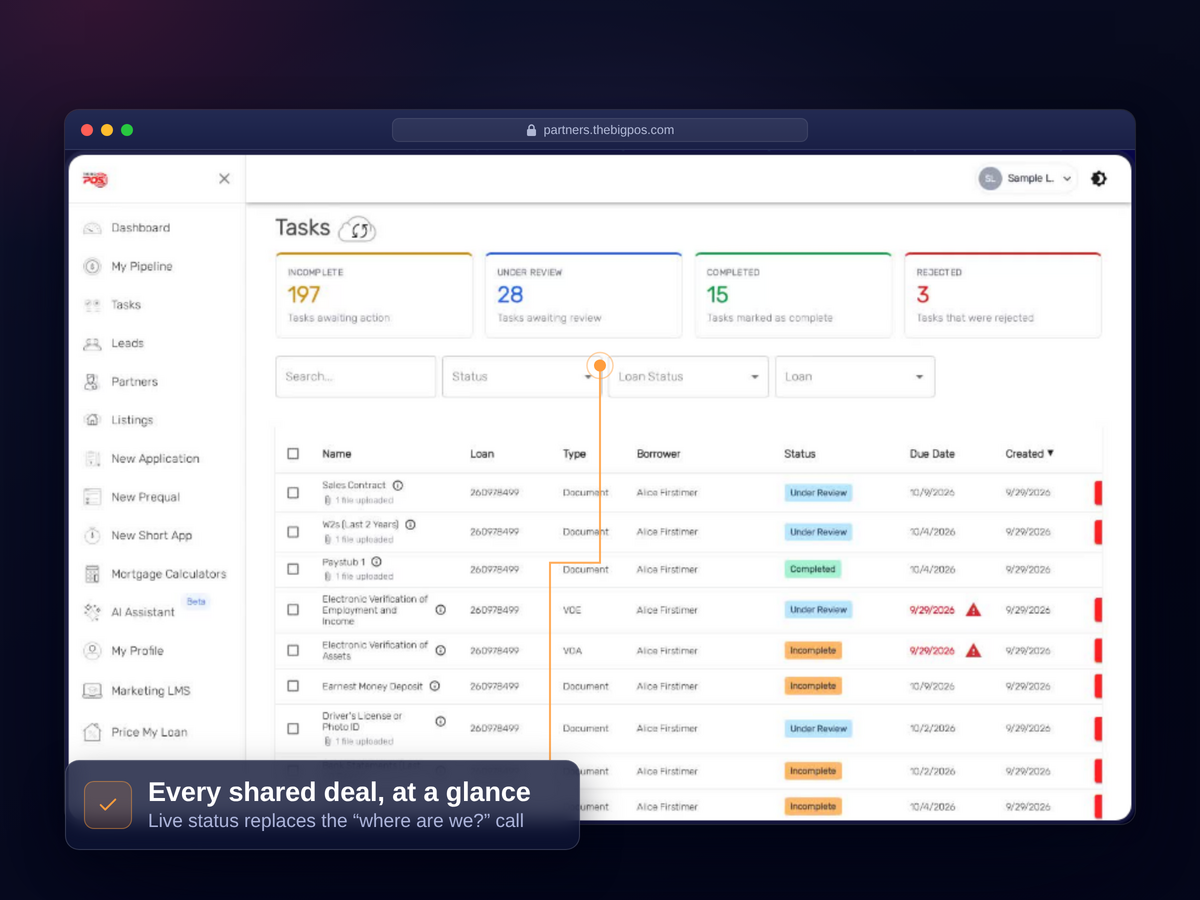This screenshot has width=1200, height=900.
Task: Toggle the theme brightness icon in the header
Action: [1099, 179]
